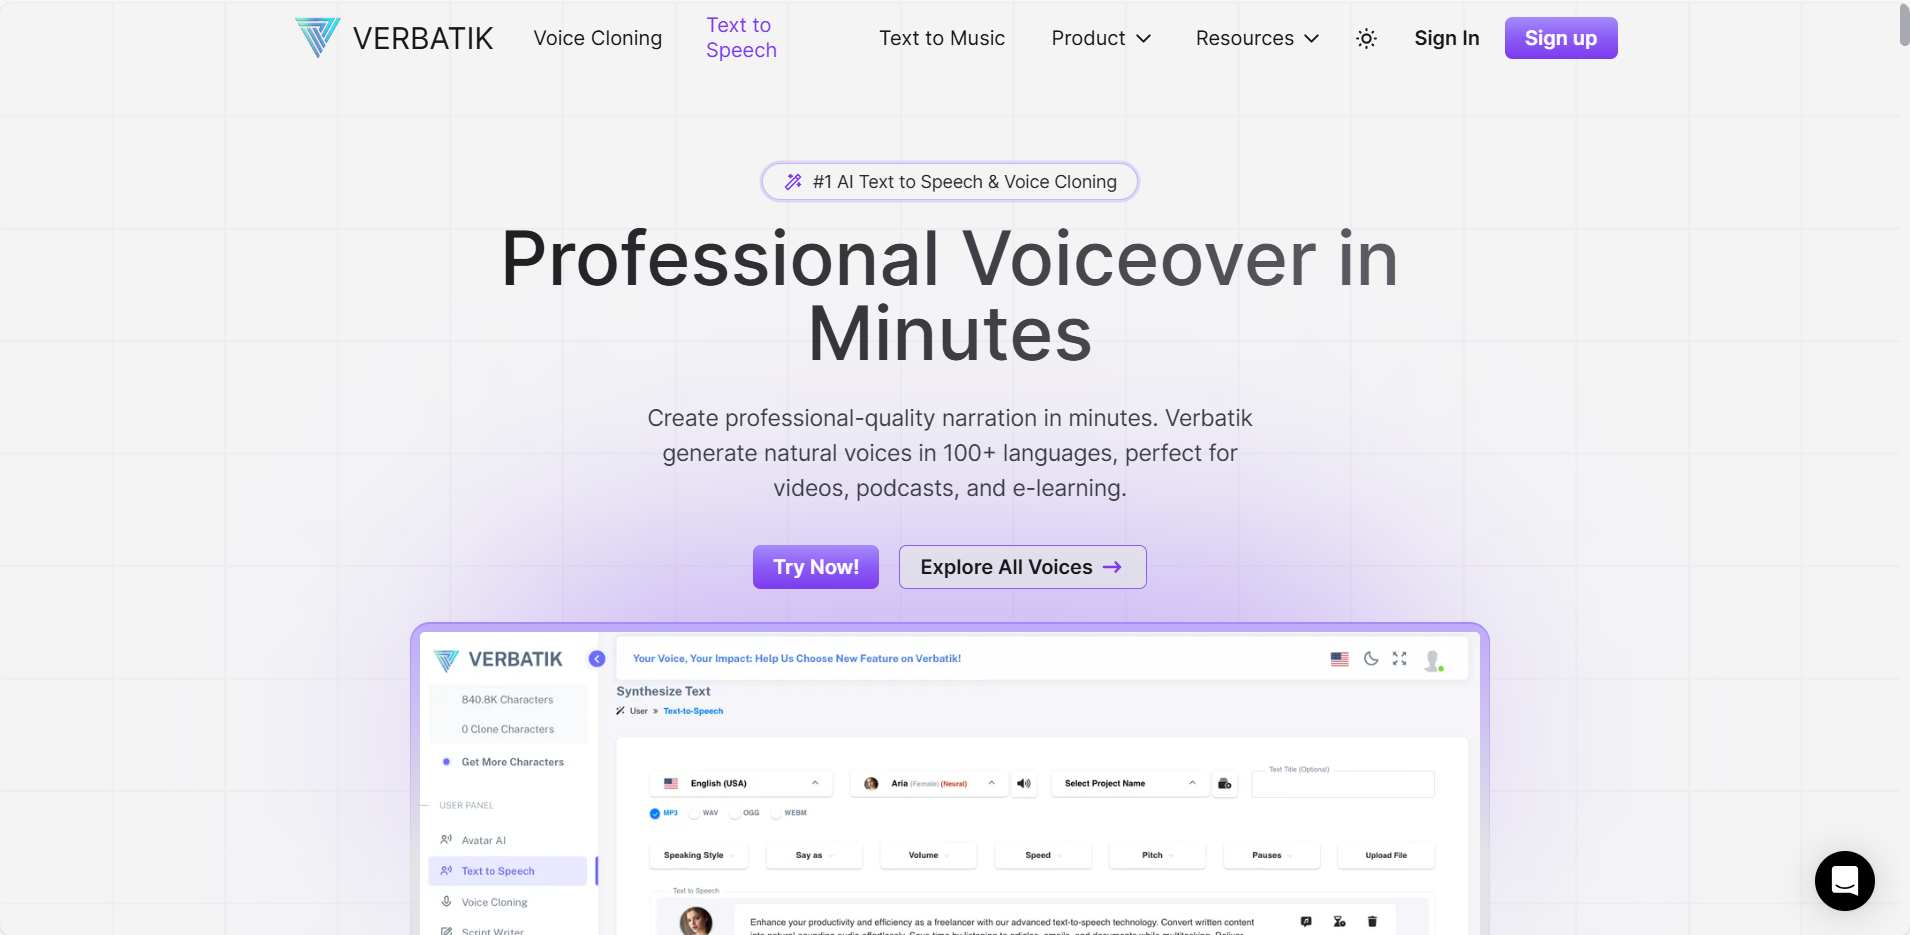Select the WAV format radio button
1910x935 pixels.
(694, 813)
